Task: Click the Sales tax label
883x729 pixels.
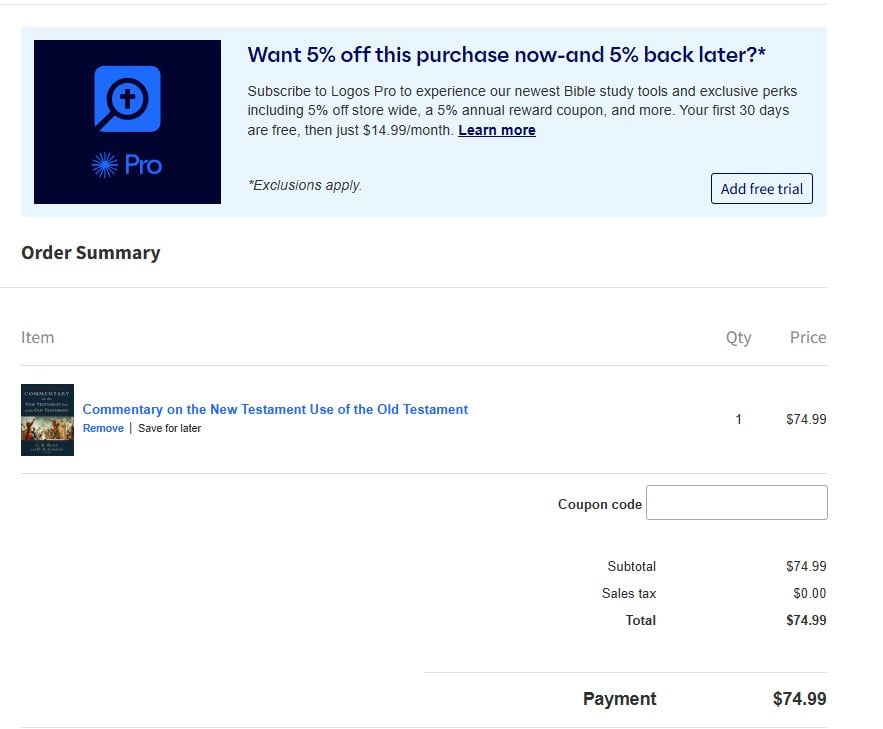Action: (628, 593)
